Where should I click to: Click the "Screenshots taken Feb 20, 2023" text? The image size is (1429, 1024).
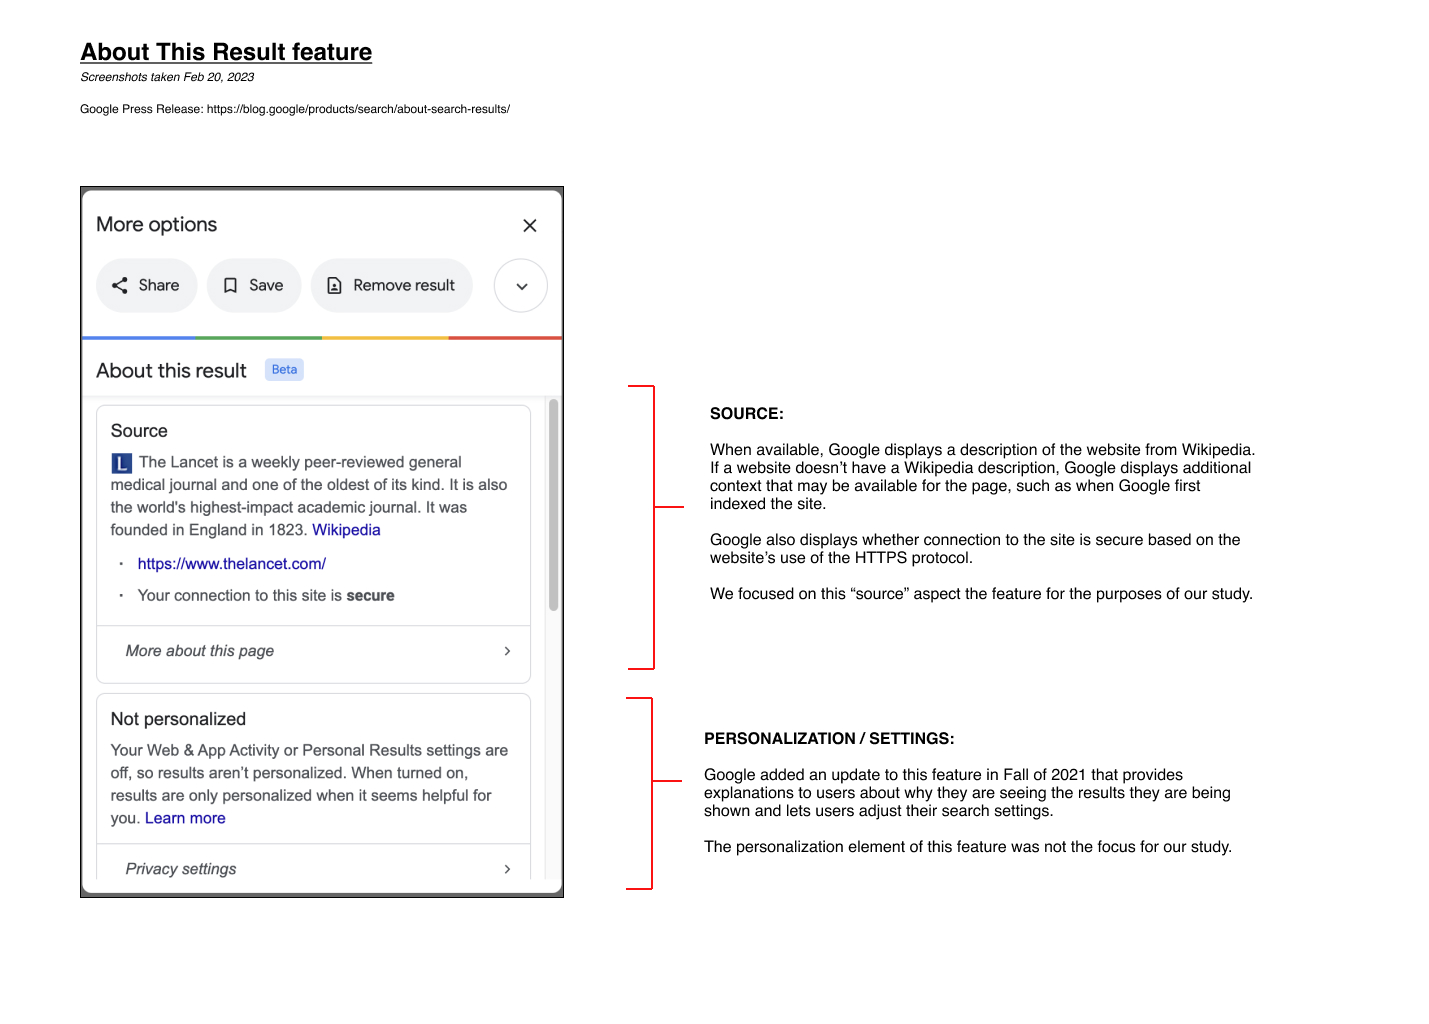pyautogui.click(x=167, y=77)
